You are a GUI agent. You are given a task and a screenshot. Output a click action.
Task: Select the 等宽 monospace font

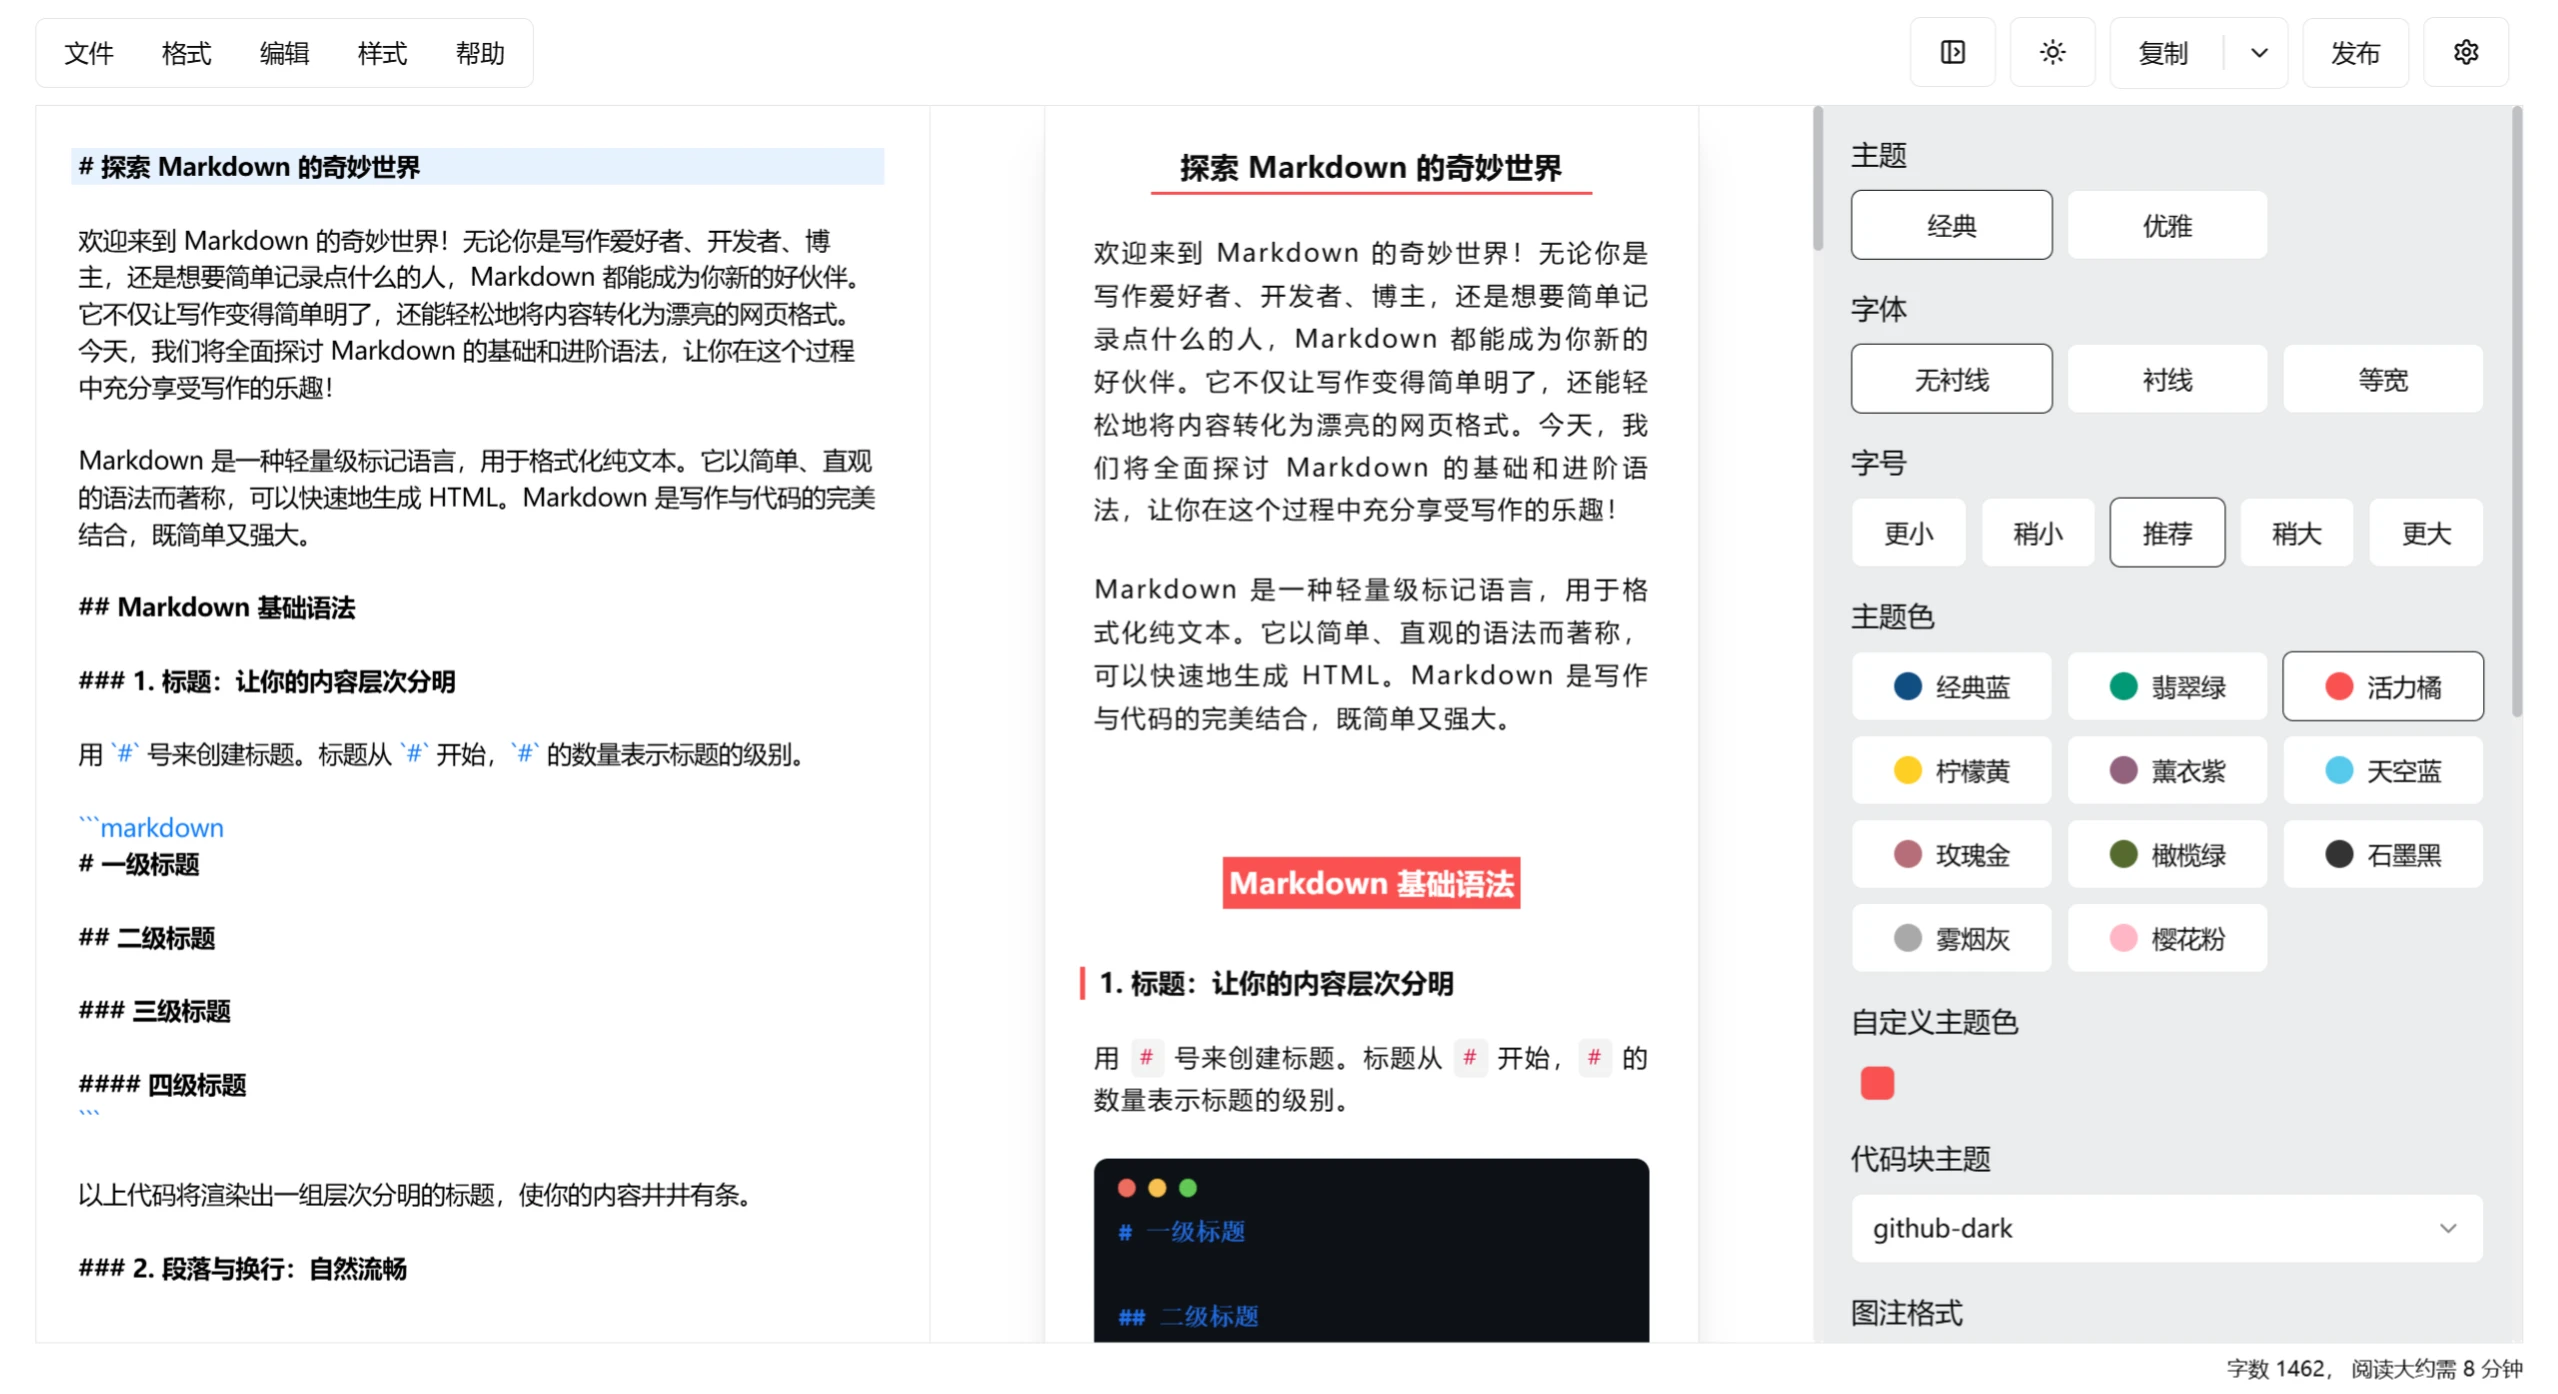click(x=2382, y=378)
